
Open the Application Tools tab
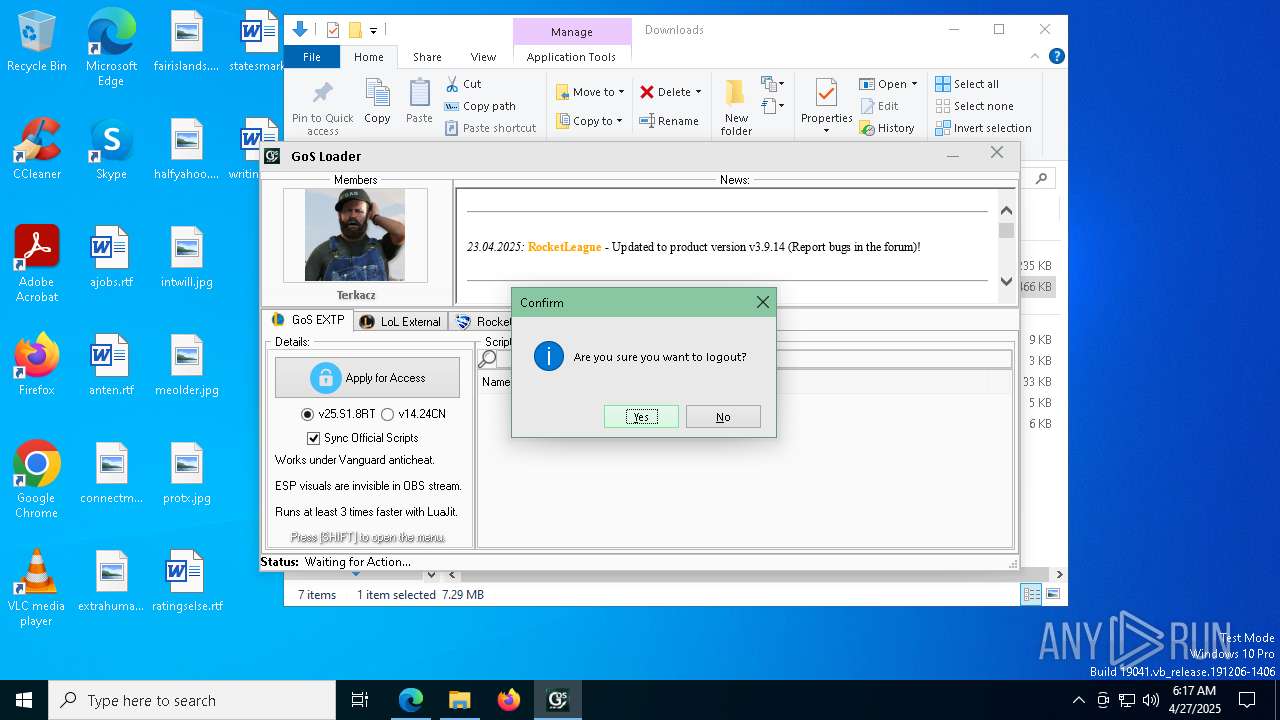click(x=571, y=57)
